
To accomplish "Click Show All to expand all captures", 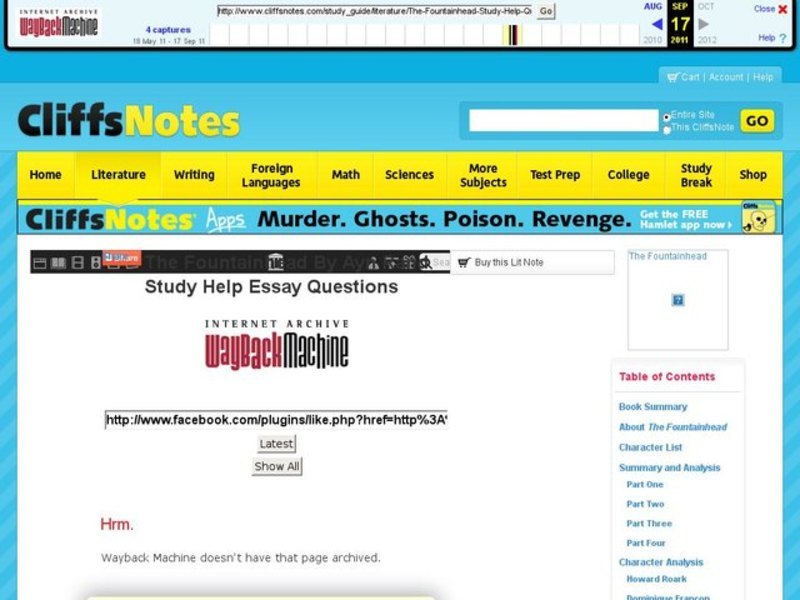I will click(276, 466).
